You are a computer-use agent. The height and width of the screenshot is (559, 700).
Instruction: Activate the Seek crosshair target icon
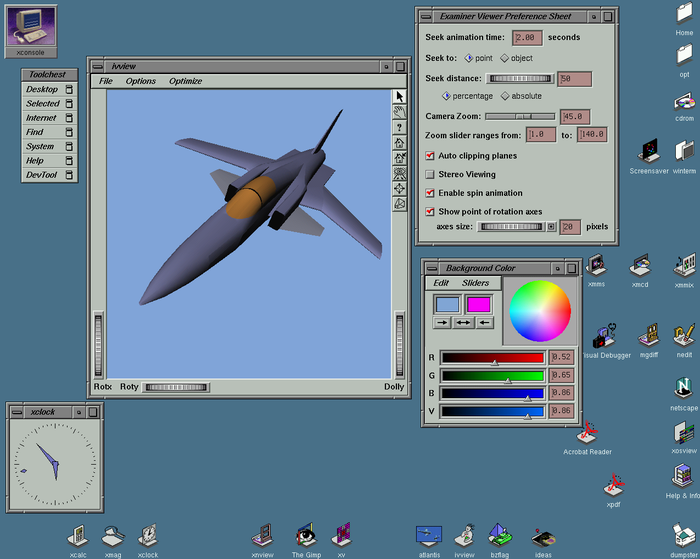pyautogui.click(x=399, y=187)
